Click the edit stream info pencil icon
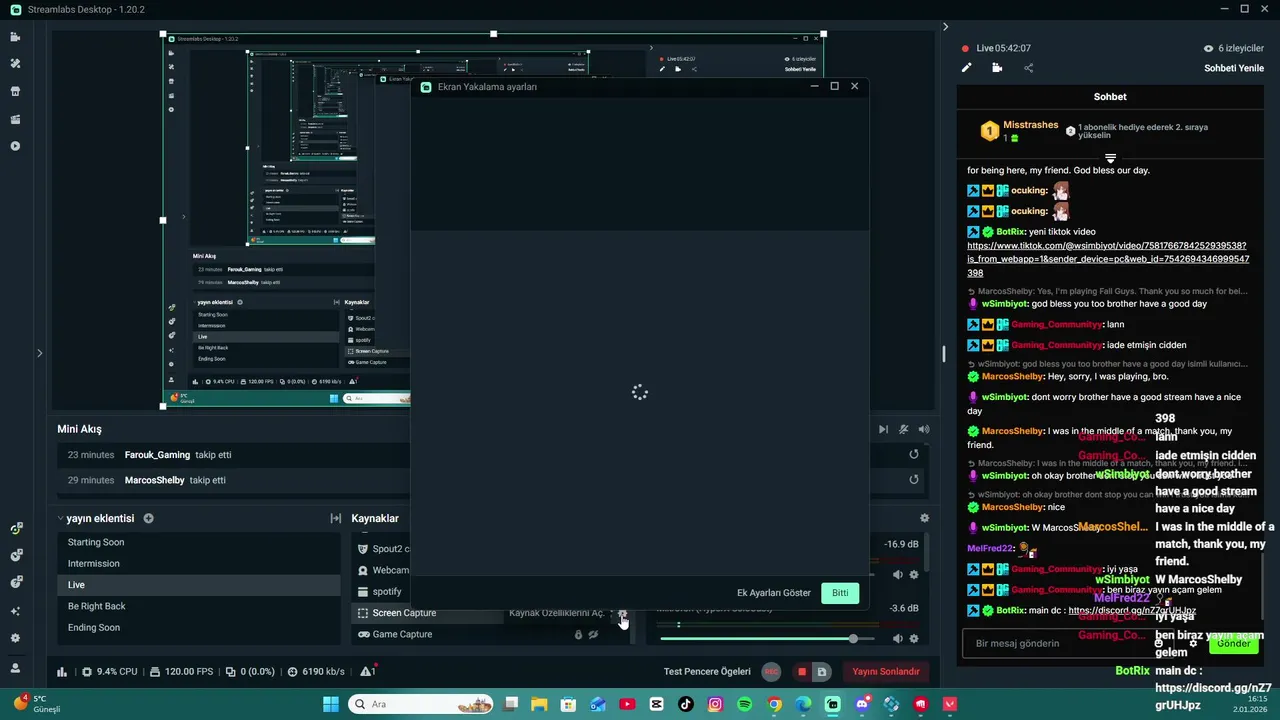 967,68
